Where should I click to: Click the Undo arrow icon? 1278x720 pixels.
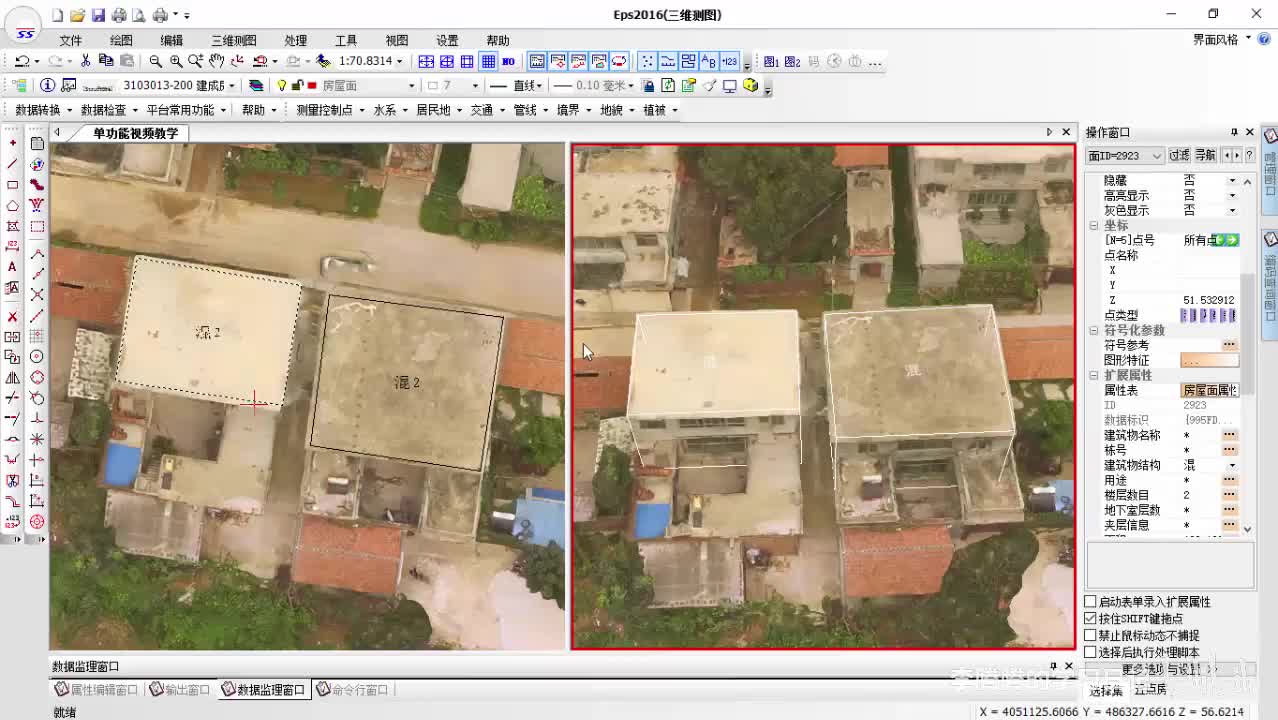point(21,61)
